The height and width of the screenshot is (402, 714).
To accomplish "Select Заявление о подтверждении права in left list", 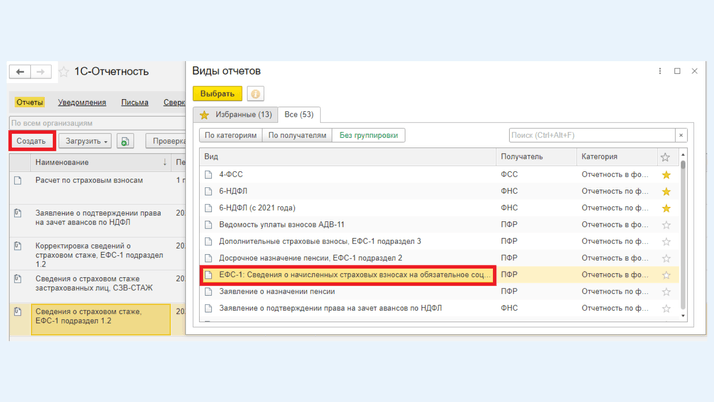I will (98, 218).
